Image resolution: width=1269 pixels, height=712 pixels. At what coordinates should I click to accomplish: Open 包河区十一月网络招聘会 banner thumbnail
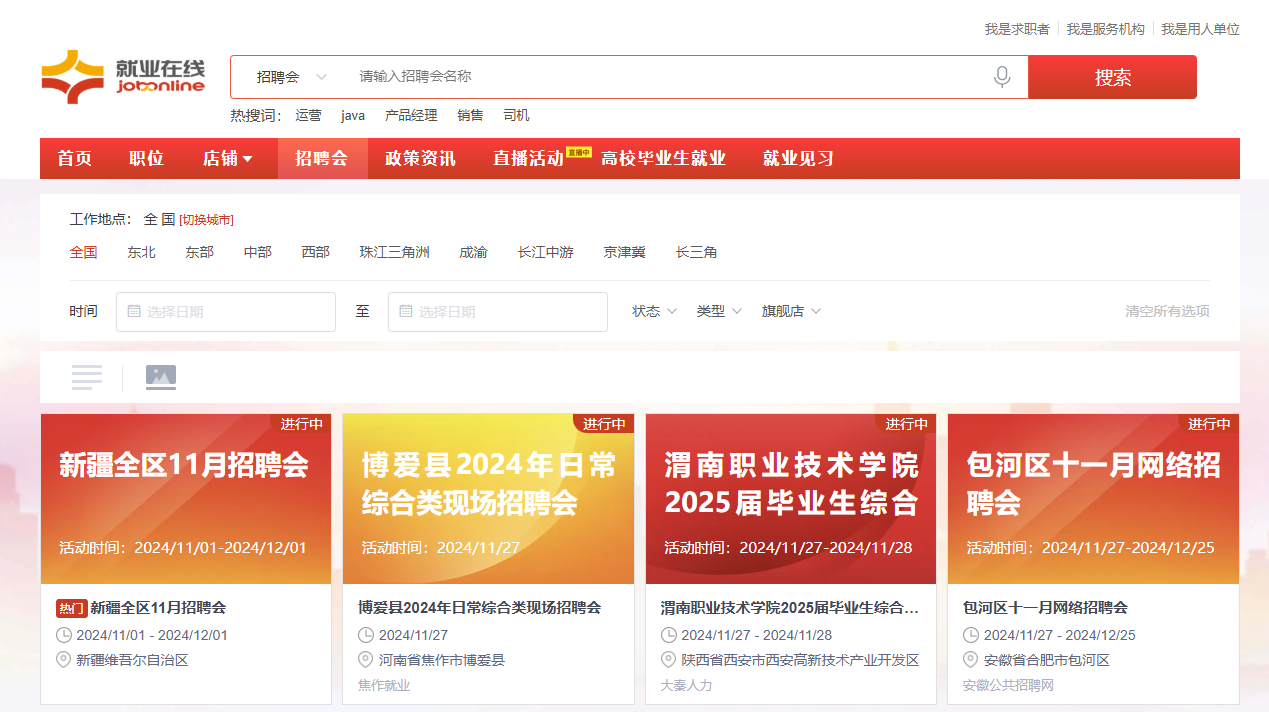[1093, 499]
